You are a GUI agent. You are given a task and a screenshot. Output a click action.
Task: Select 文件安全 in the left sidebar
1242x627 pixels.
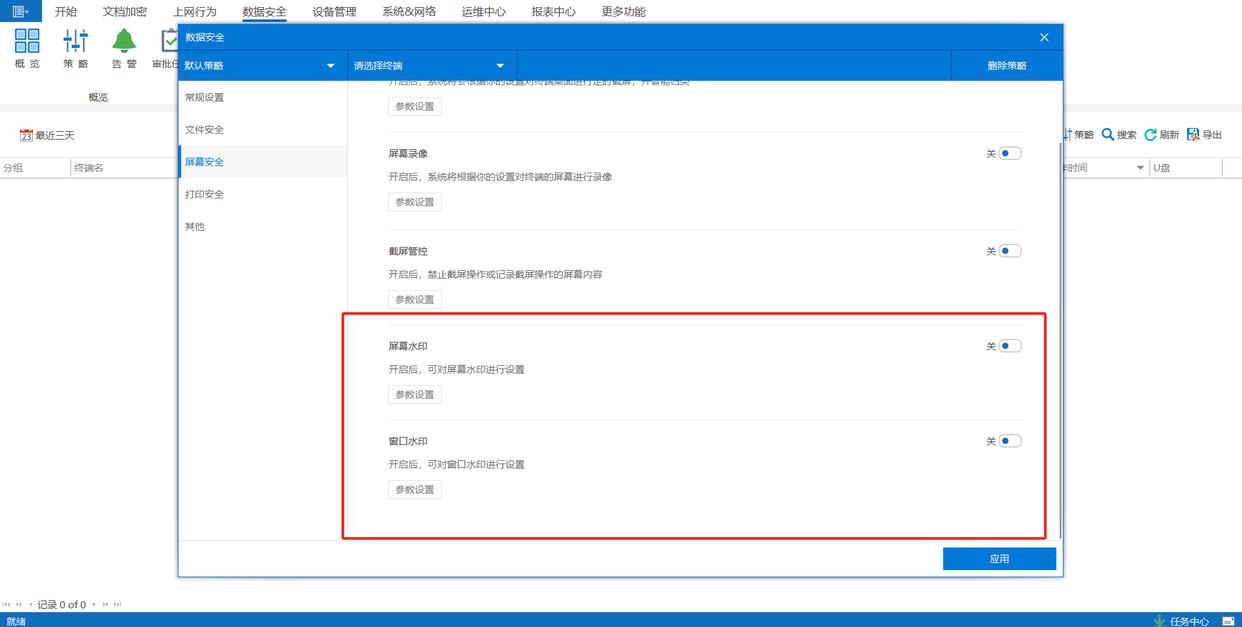pos(205,130)
